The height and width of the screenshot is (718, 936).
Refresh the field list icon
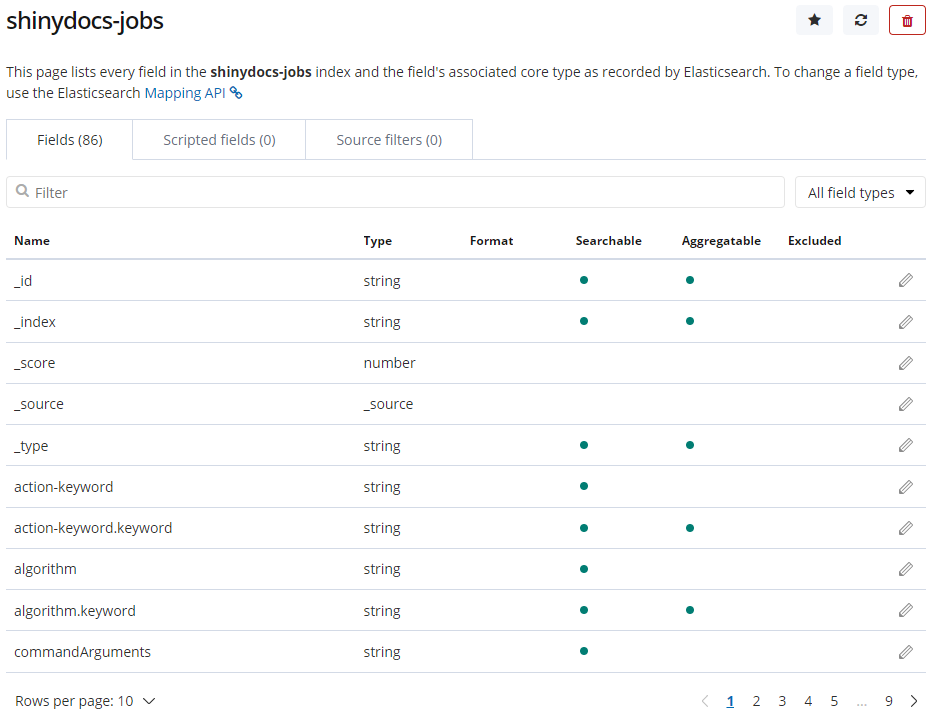coord(861,20)
